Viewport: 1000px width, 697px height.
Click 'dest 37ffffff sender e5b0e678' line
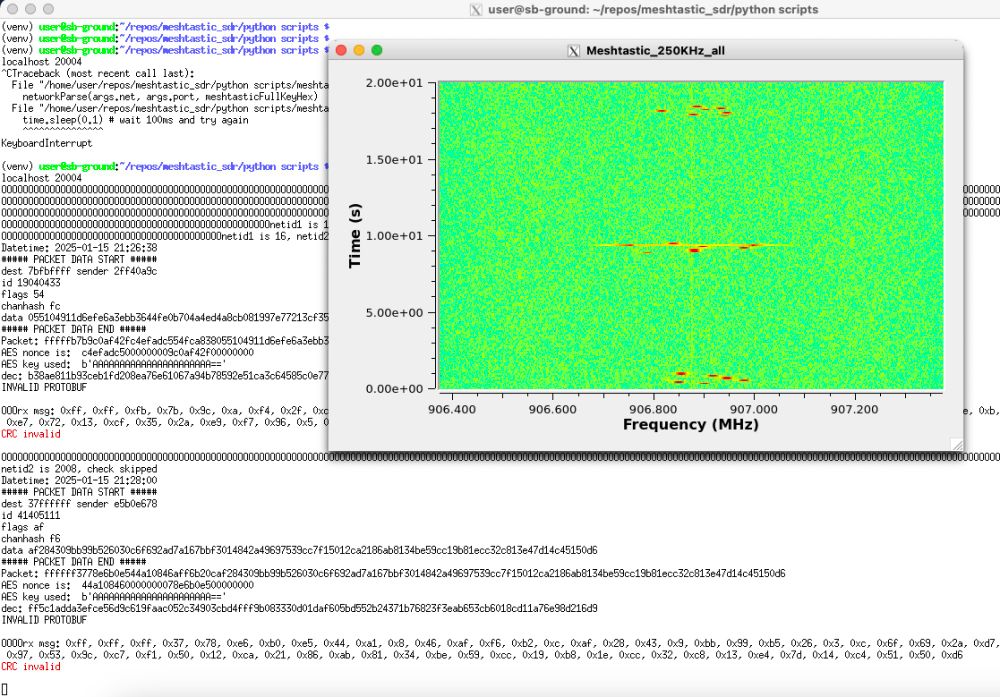tap(79, 504)
